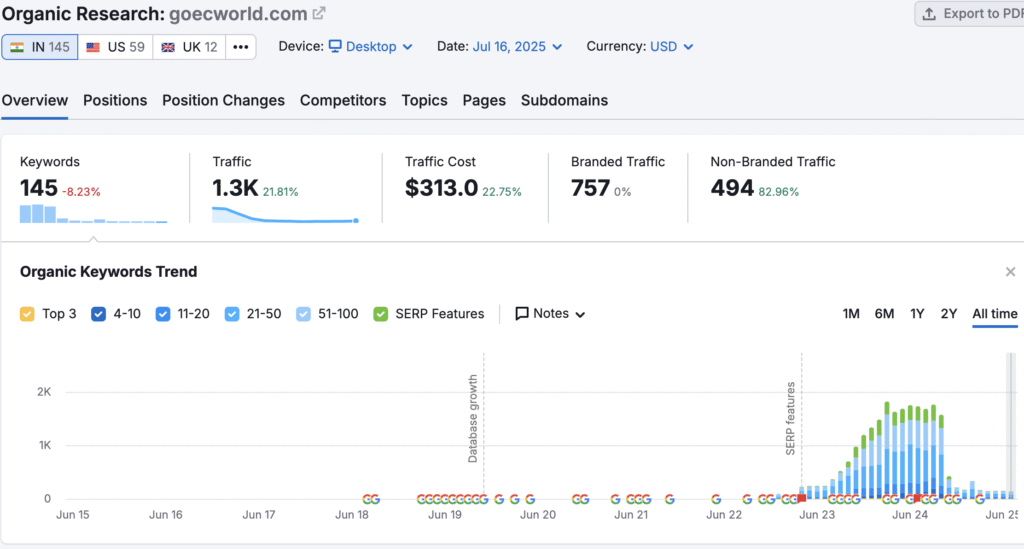Switch to the Position Changes tab
The height and width of the screenshot is (549, 1024).
tap(223, 100)
